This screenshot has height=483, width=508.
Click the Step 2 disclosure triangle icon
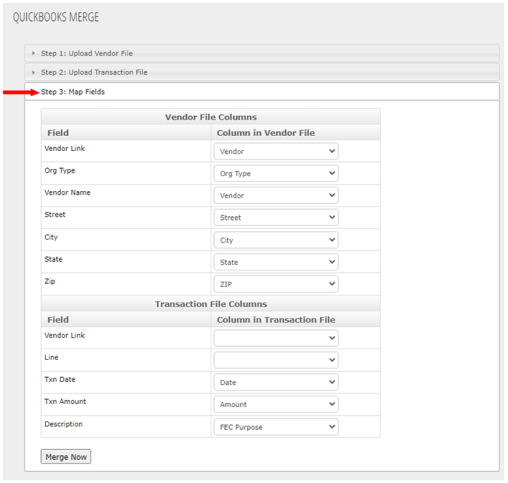[x=33, y=72]
